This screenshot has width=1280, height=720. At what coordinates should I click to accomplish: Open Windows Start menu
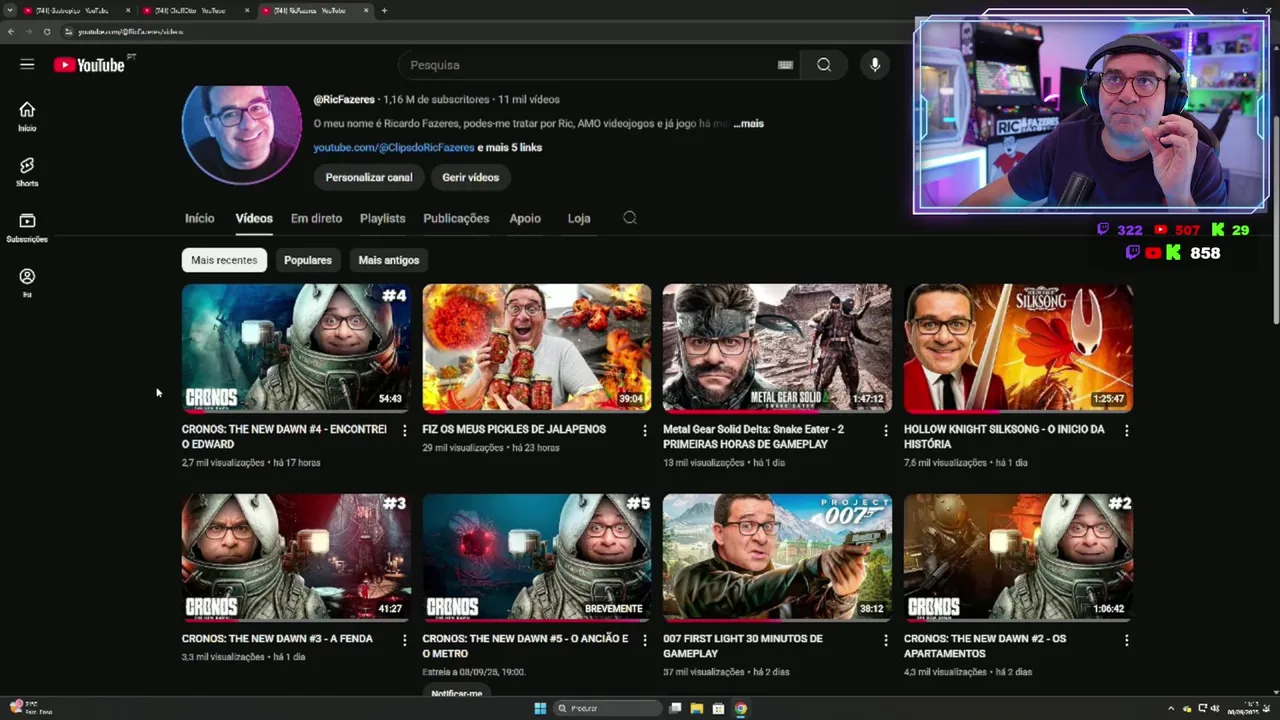tap(540, 708)
